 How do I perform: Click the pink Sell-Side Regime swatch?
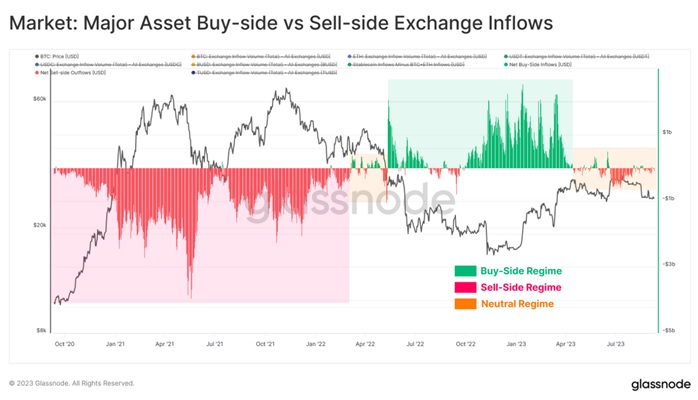tap(465, 287)
